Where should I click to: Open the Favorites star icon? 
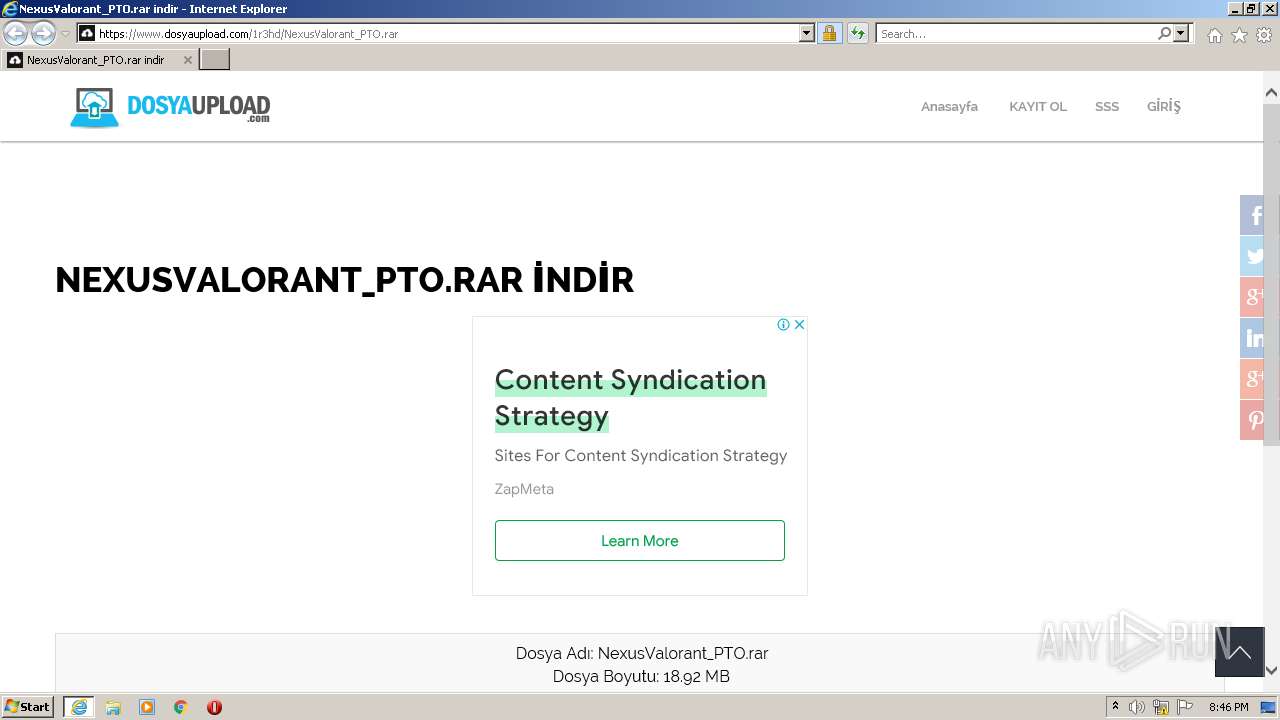[1239, 35]
